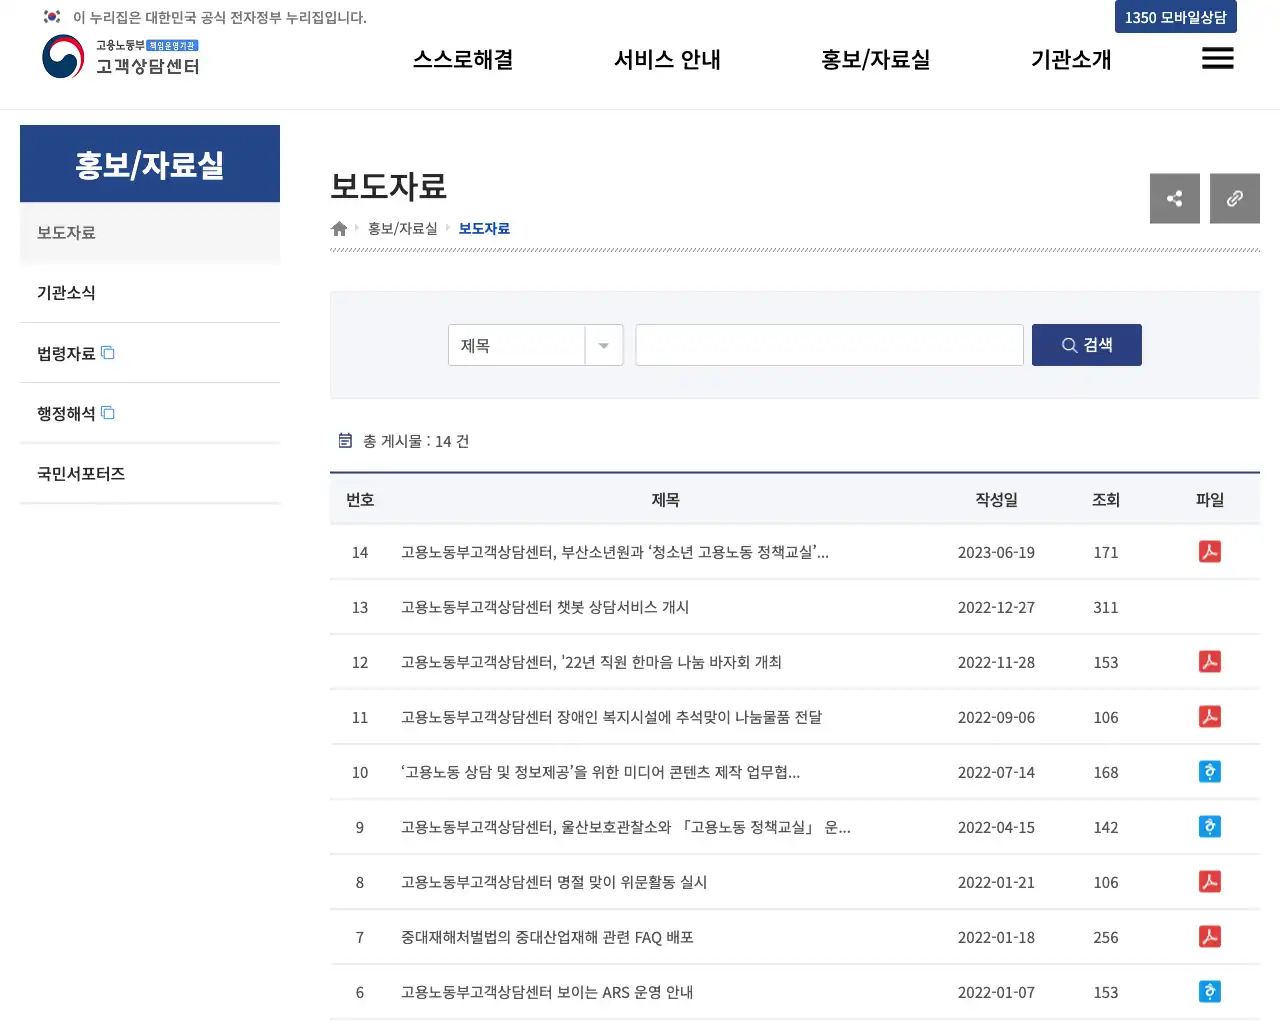Open the 제목 search field dropdown
This screenshot has height=1024, width=1280.
point(603,344)
